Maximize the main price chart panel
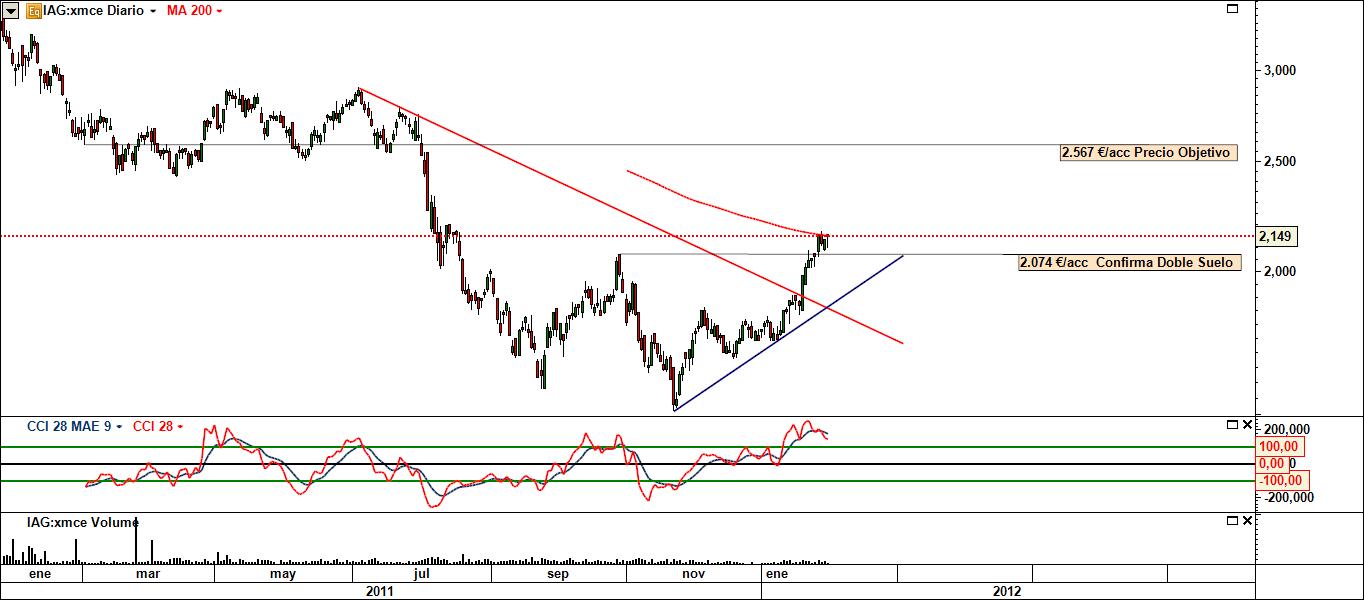1364x600 pixels. (1233, 9)
